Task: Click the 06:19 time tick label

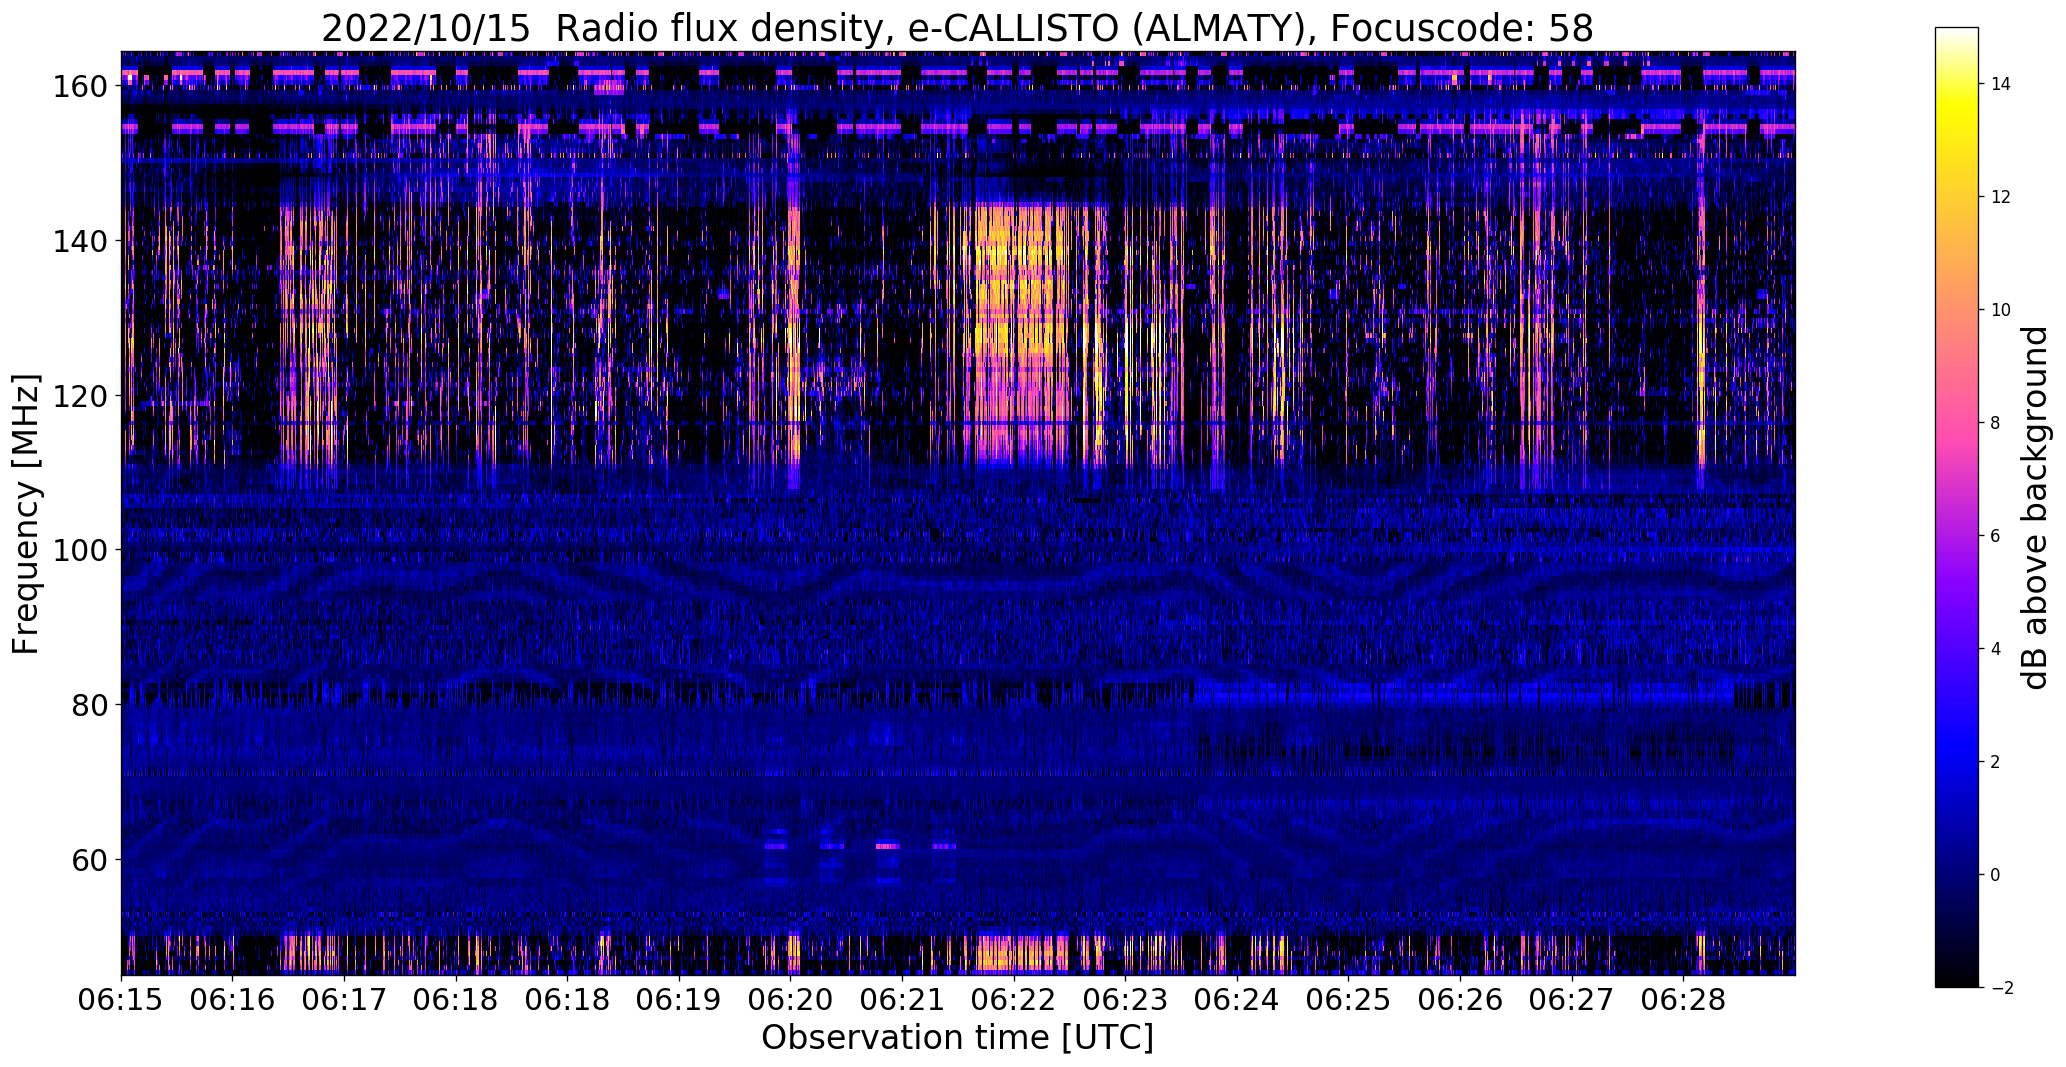Action: coord(679,1000)
